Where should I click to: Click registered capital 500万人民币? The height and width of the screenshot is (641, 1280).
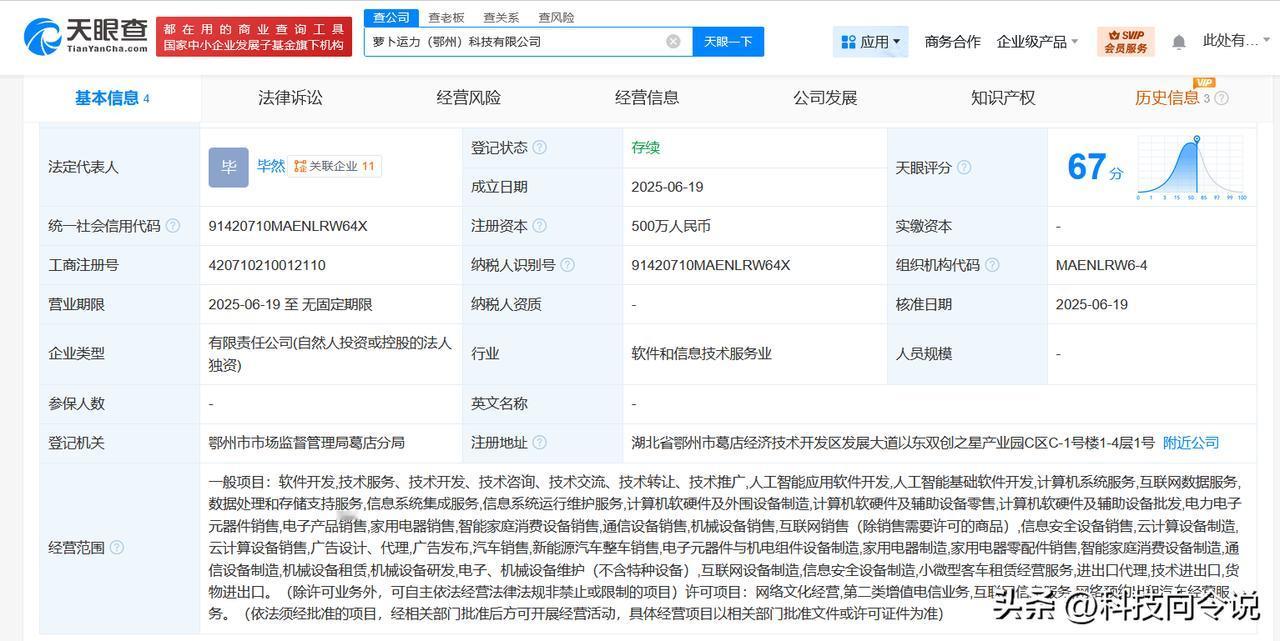tap(671, 226)
